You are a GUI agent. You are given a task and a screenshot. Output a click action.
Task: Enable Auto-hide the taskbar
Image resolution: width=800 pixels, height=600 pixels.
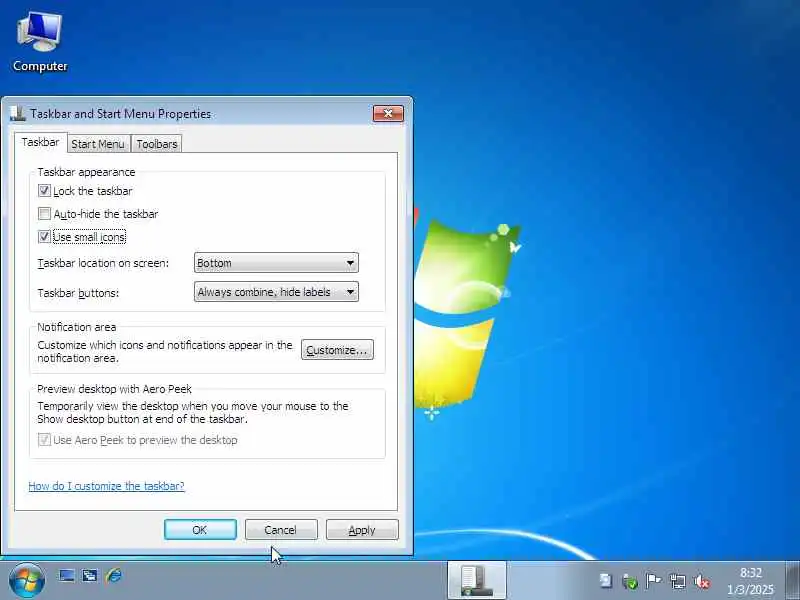44,214
